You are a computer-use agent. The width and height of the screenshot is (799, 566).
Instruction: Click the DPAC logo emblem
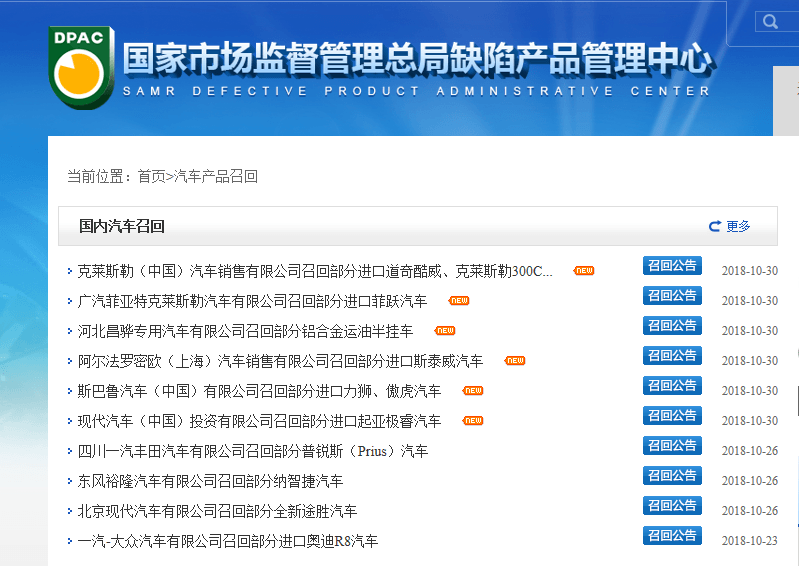click(81, 67)
